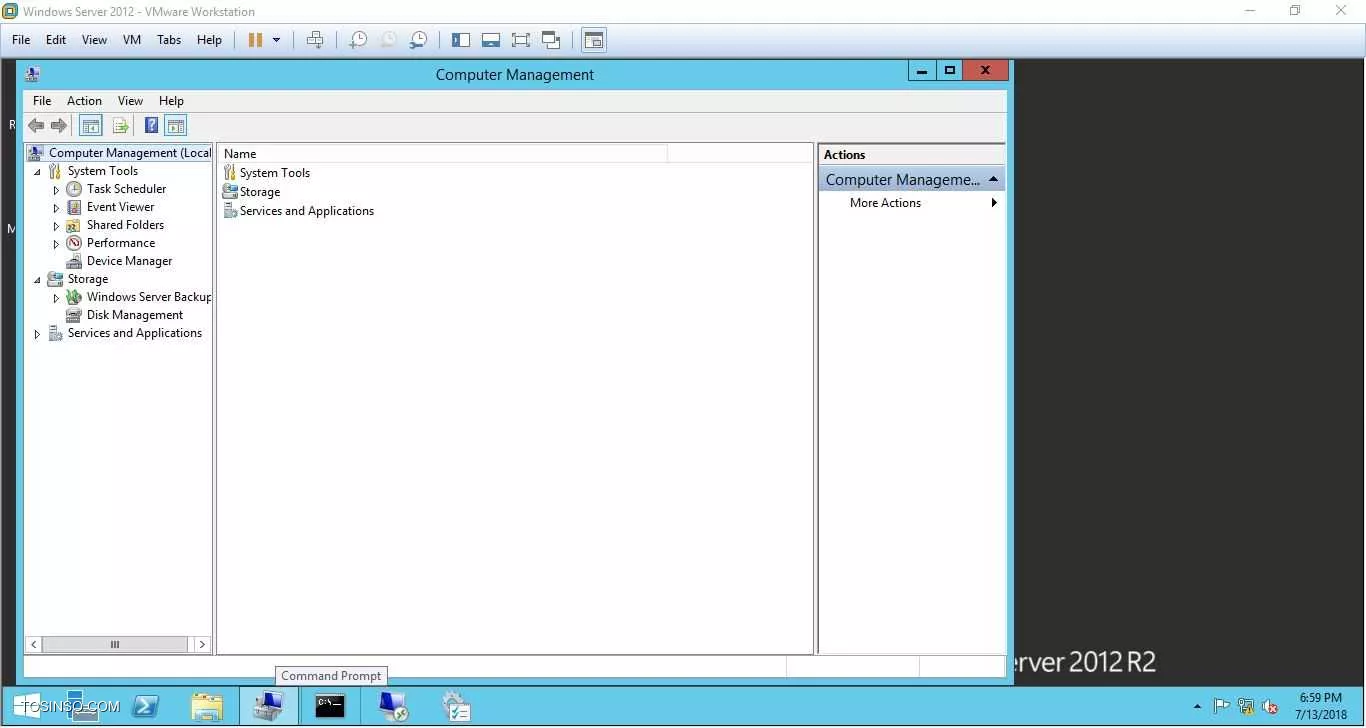Toggle the VMware library sidebar icon
The height and width of the screenshot is (728, 1366).
coord(461,40)
